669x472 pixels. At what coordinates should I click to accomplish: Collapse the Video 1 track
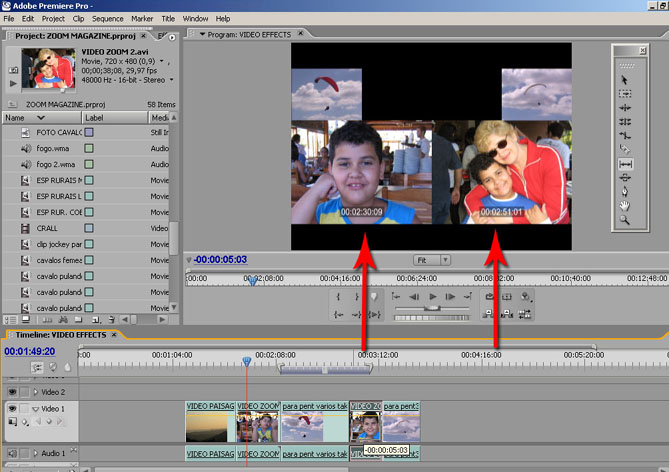pyautogui.click(x=35, y=409)
